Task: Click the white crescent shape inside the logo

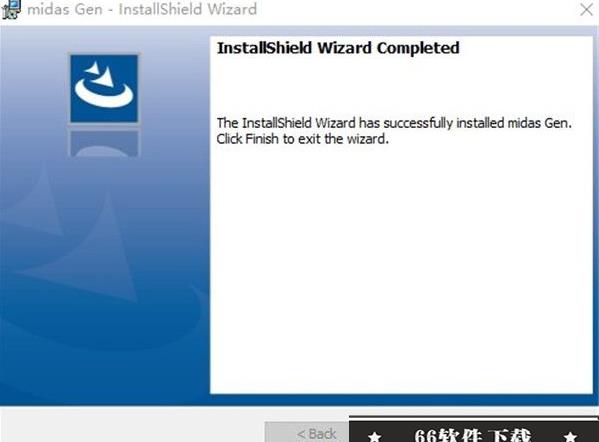Action: (104, 94)
